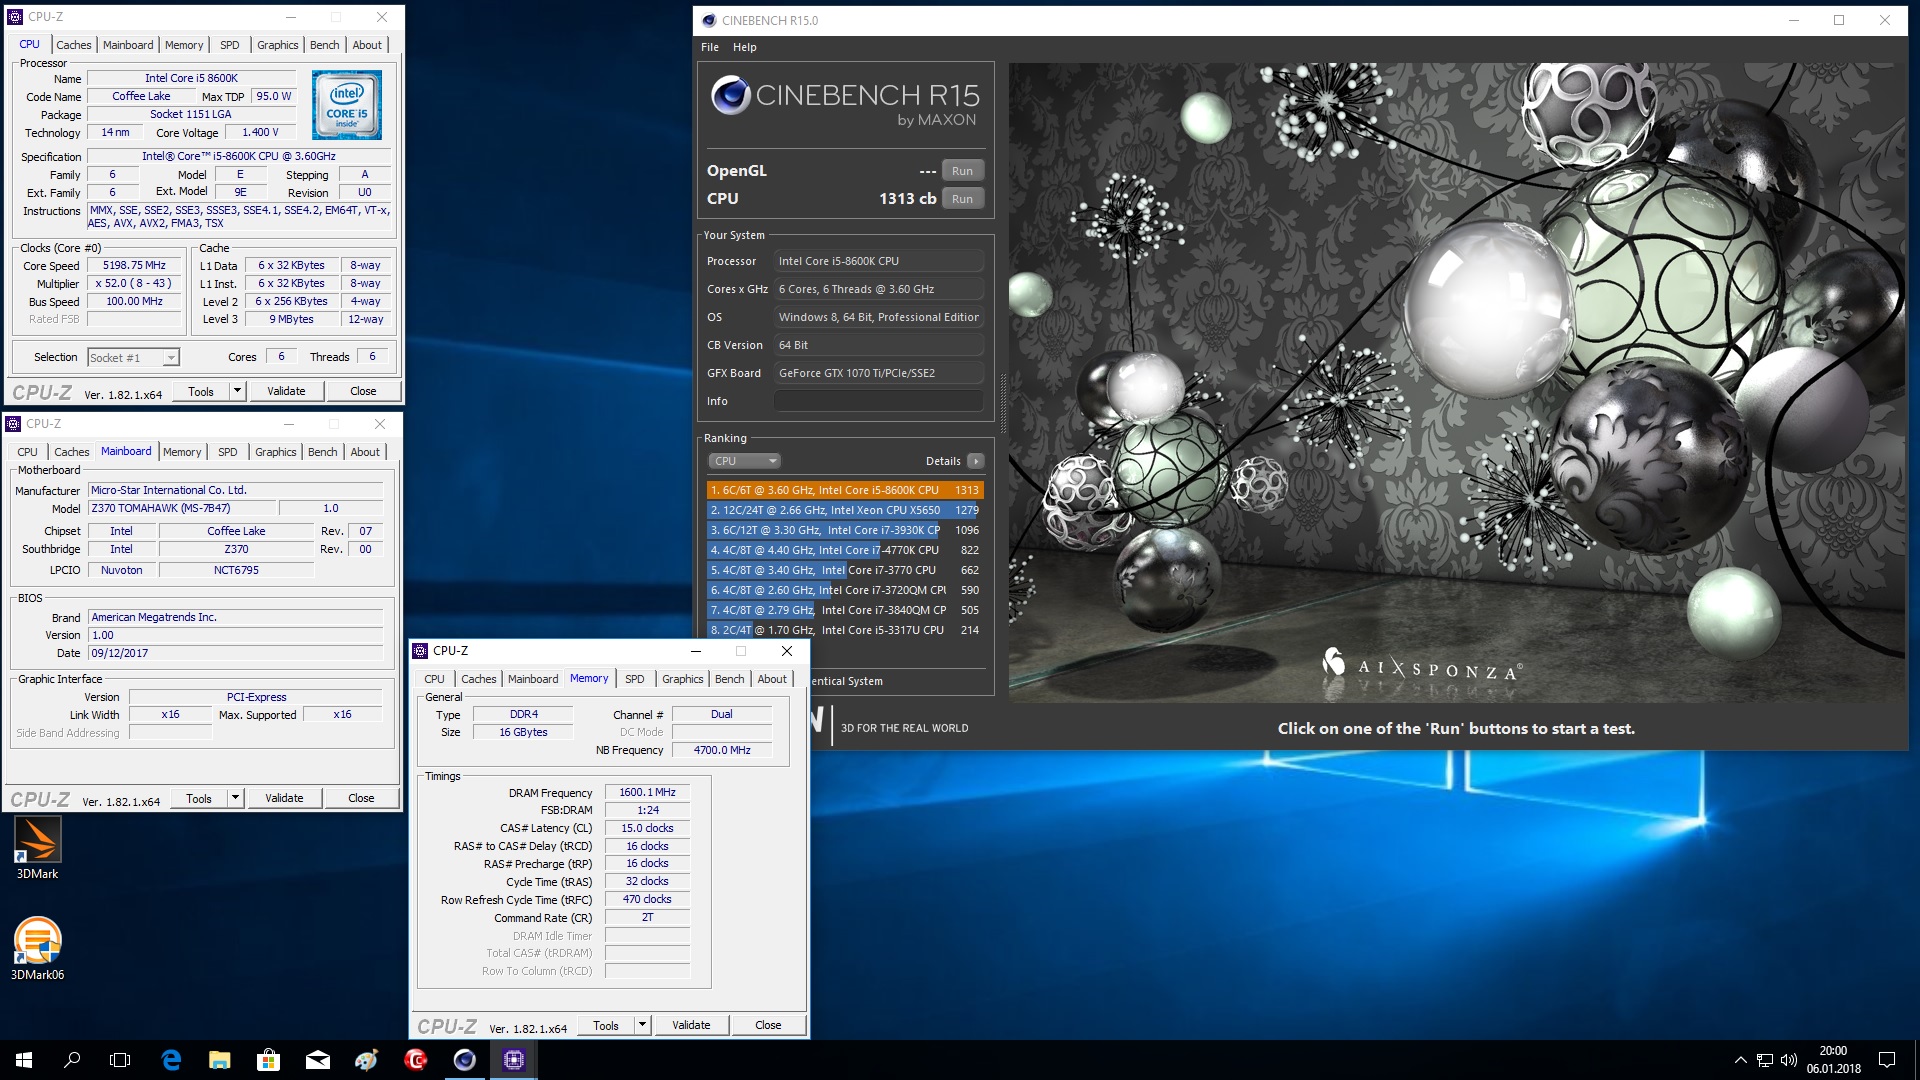Switch to Bench tab in top CPU-Z

coord(324,45)
